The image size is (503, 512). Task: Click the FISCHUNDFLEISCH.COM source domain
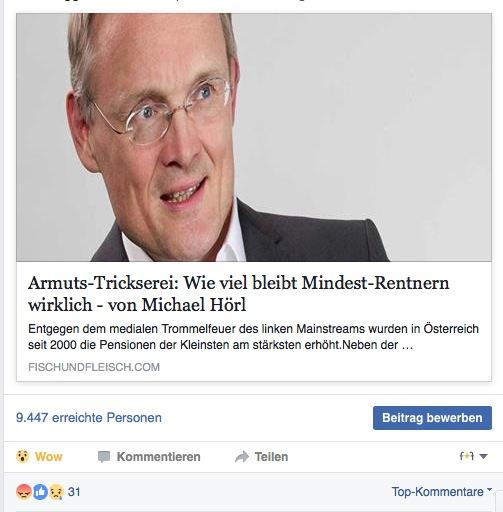coord(94,367)
